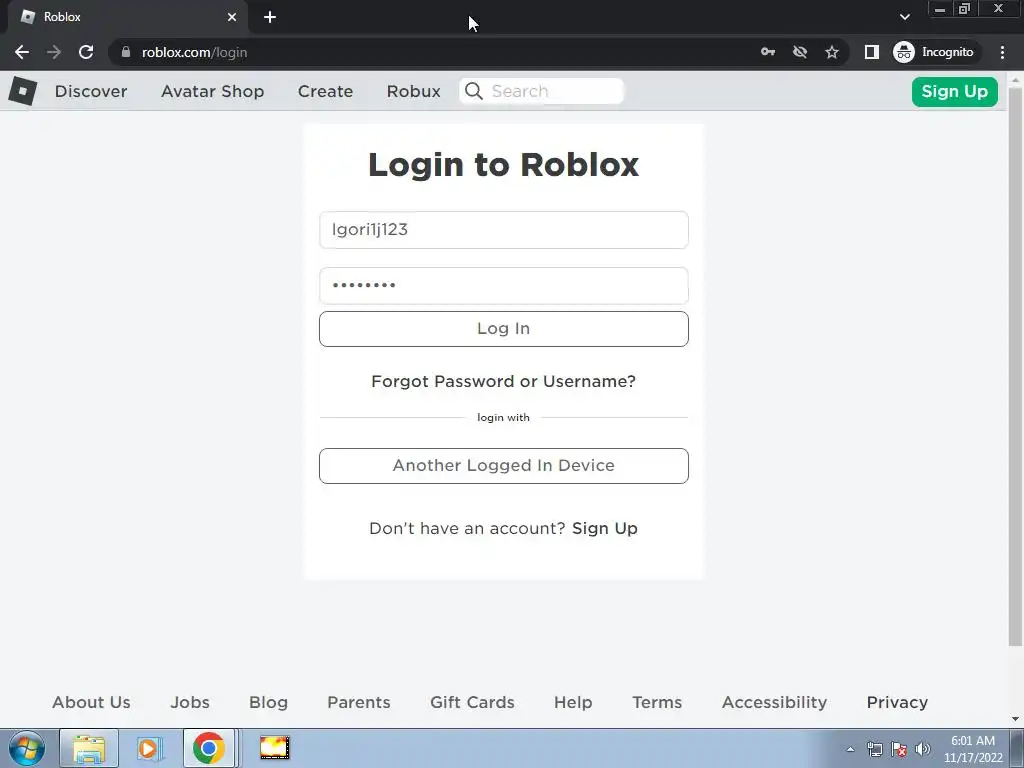Click the Chrome taskbar icon
This screenshot has width=1024, height=768.
click(209, 748)
